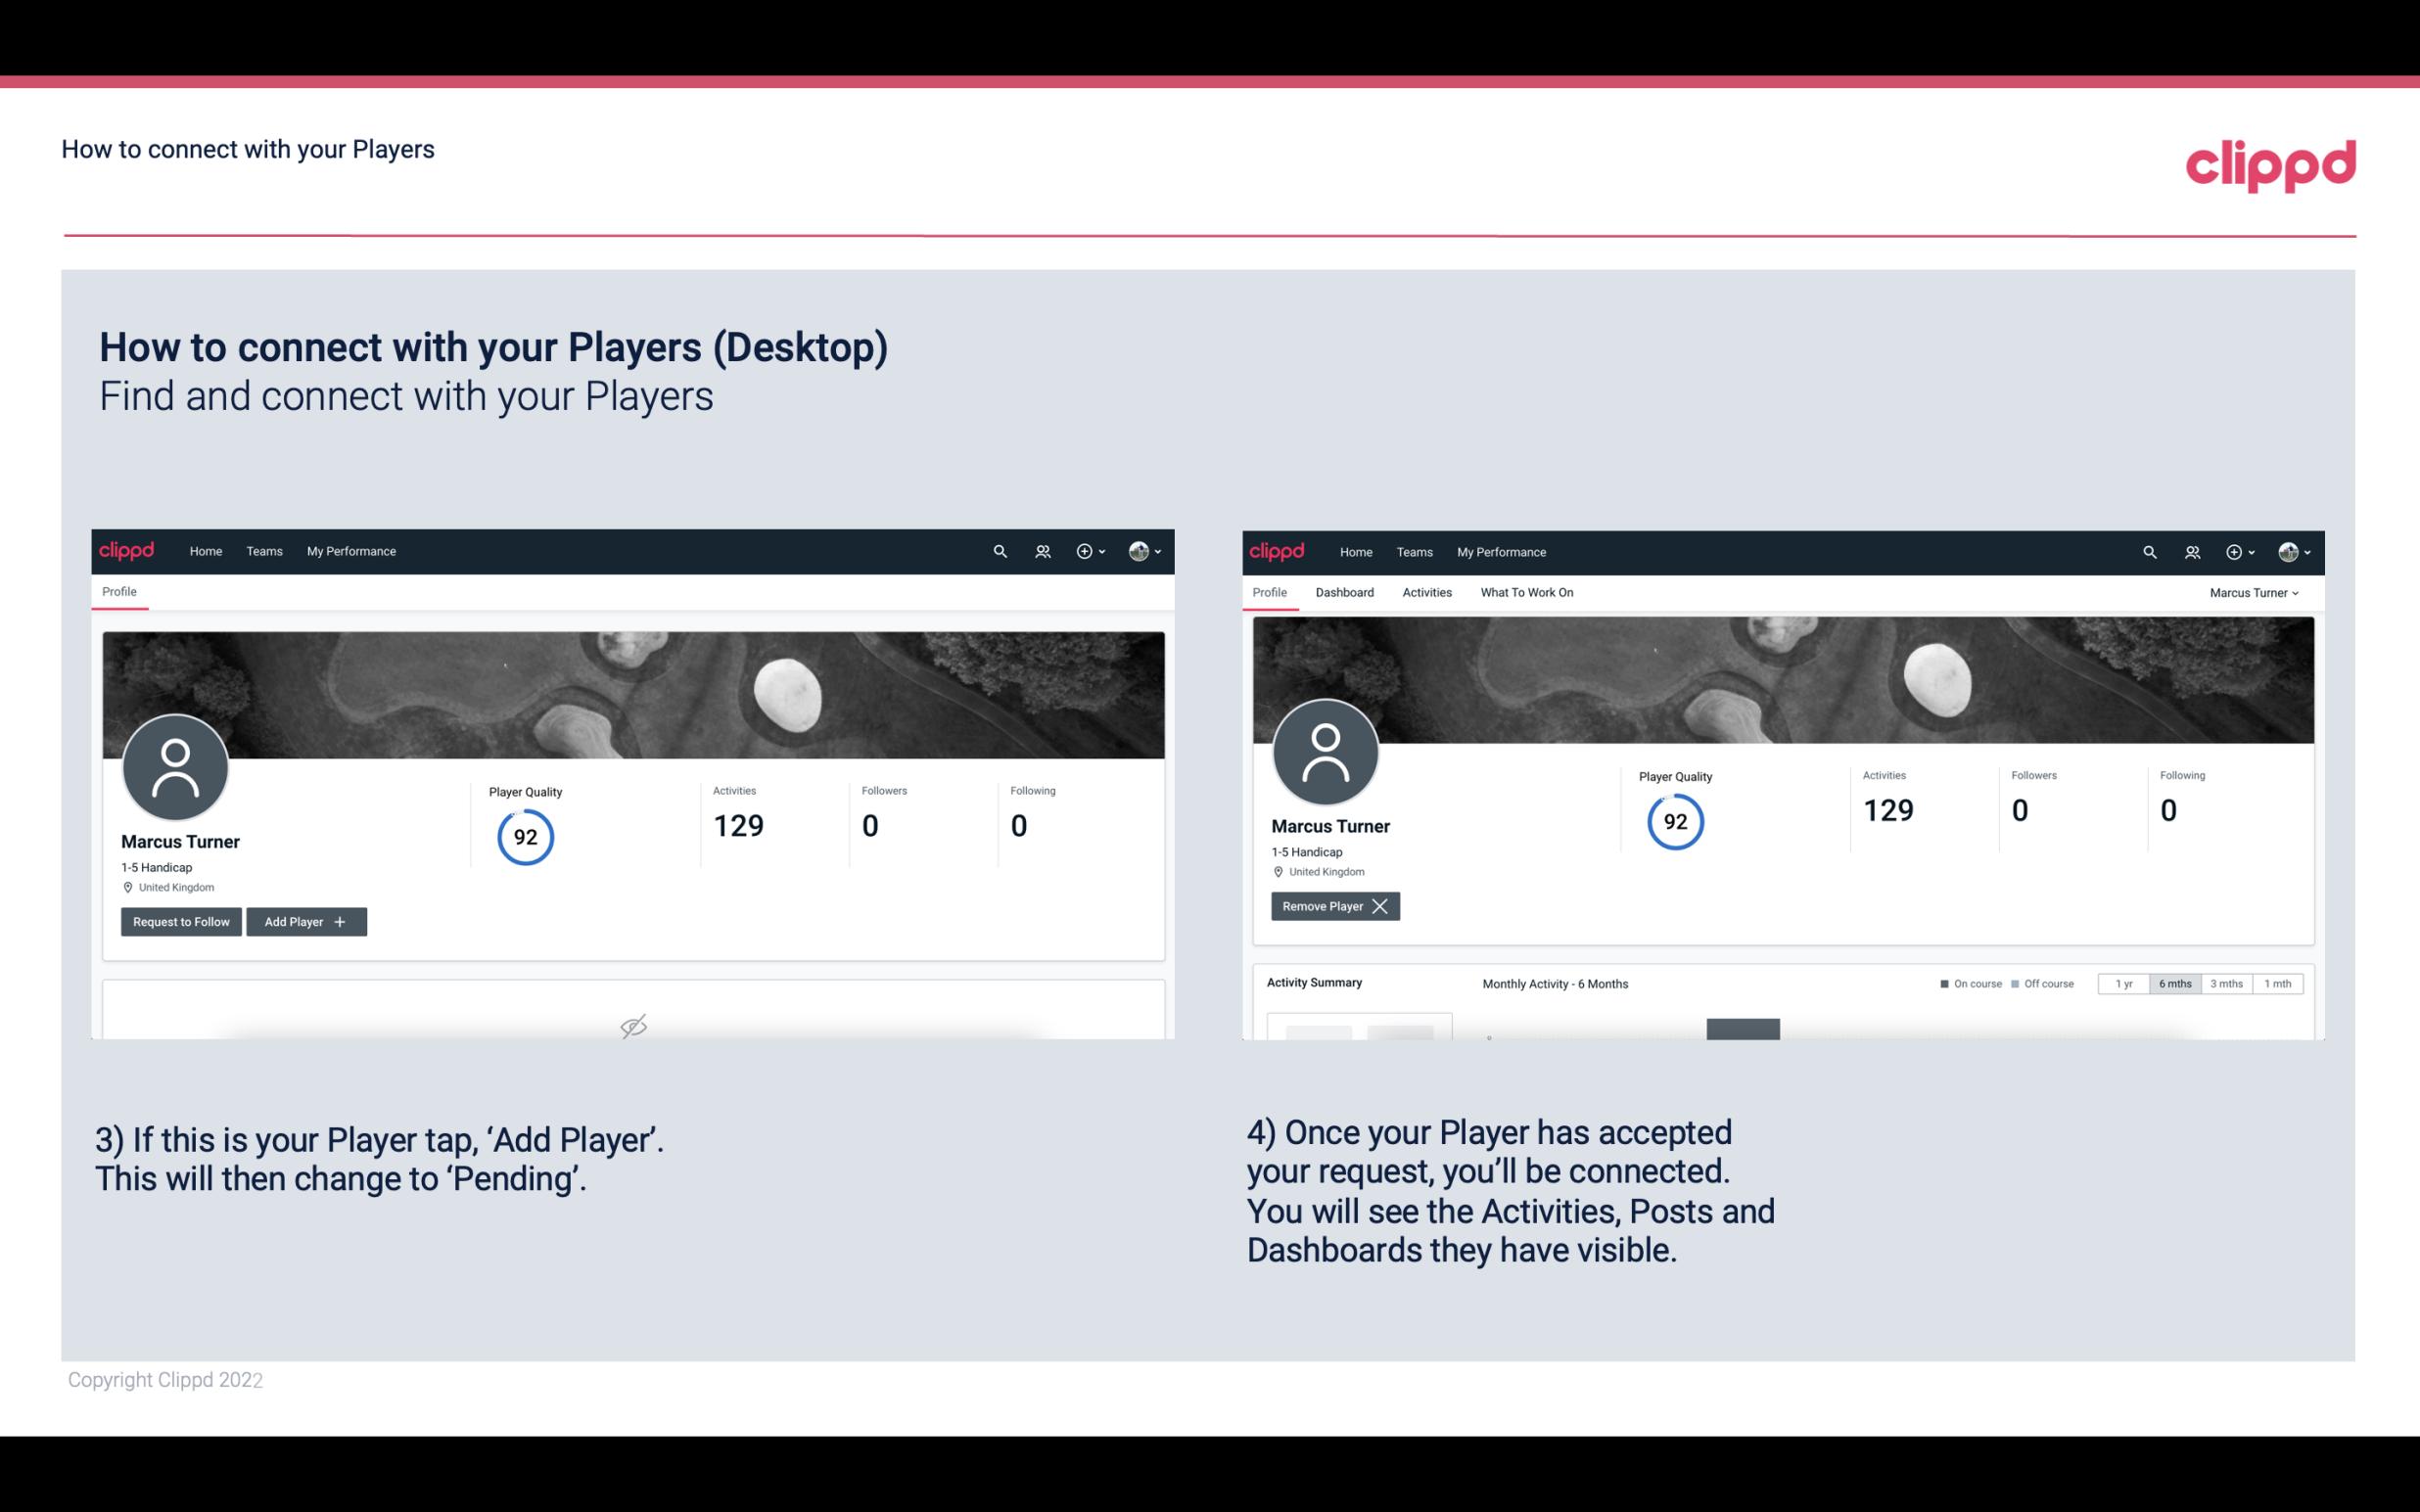Click the 'Remove Player' button
The height and width of the screenshot is (1512, 2420).
[1332, 906]
